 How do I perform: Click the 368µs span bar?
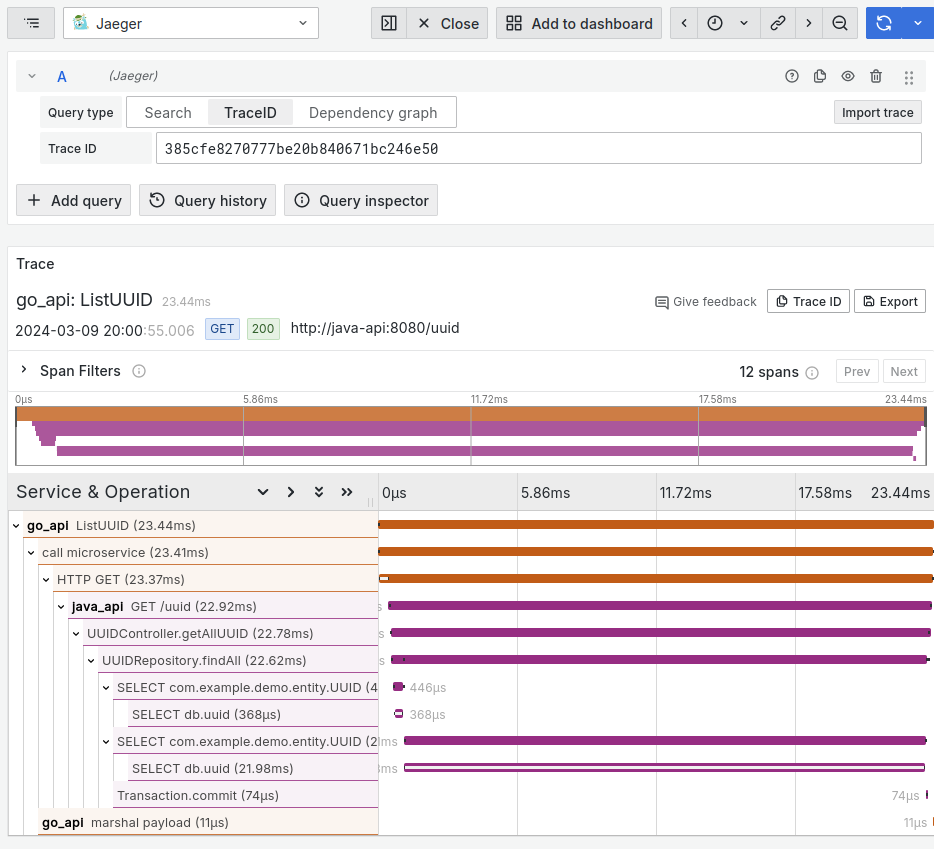[399, 714]
